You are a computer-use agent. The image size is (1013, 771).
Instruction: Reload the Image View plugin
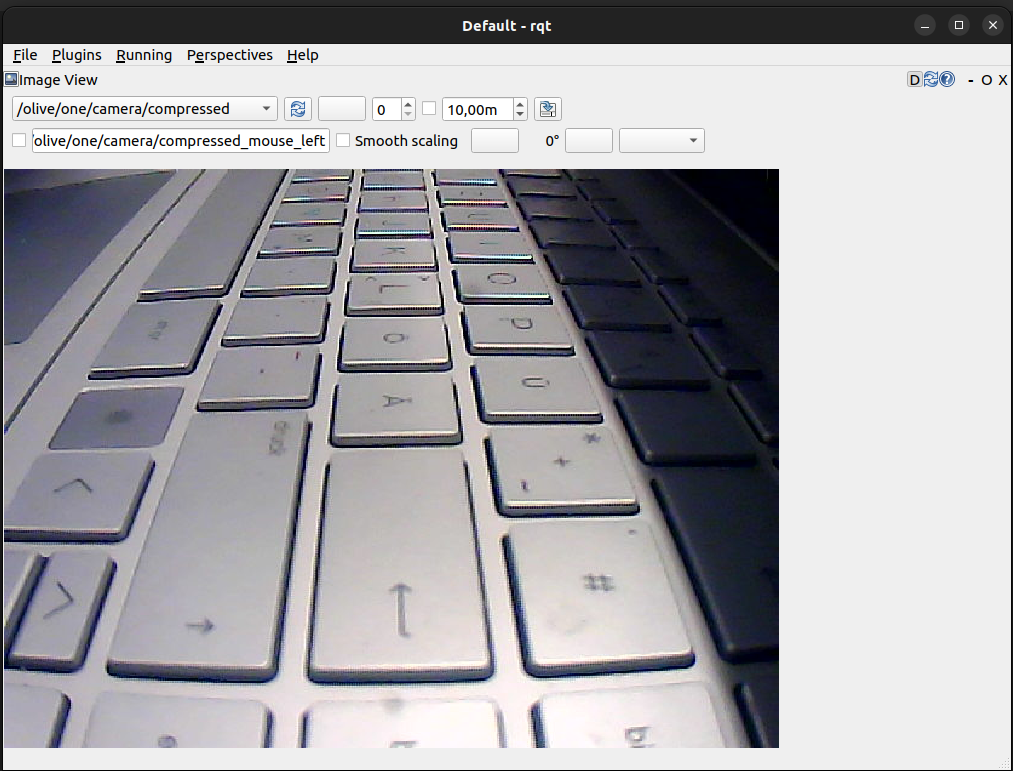(x=930, y=80)
